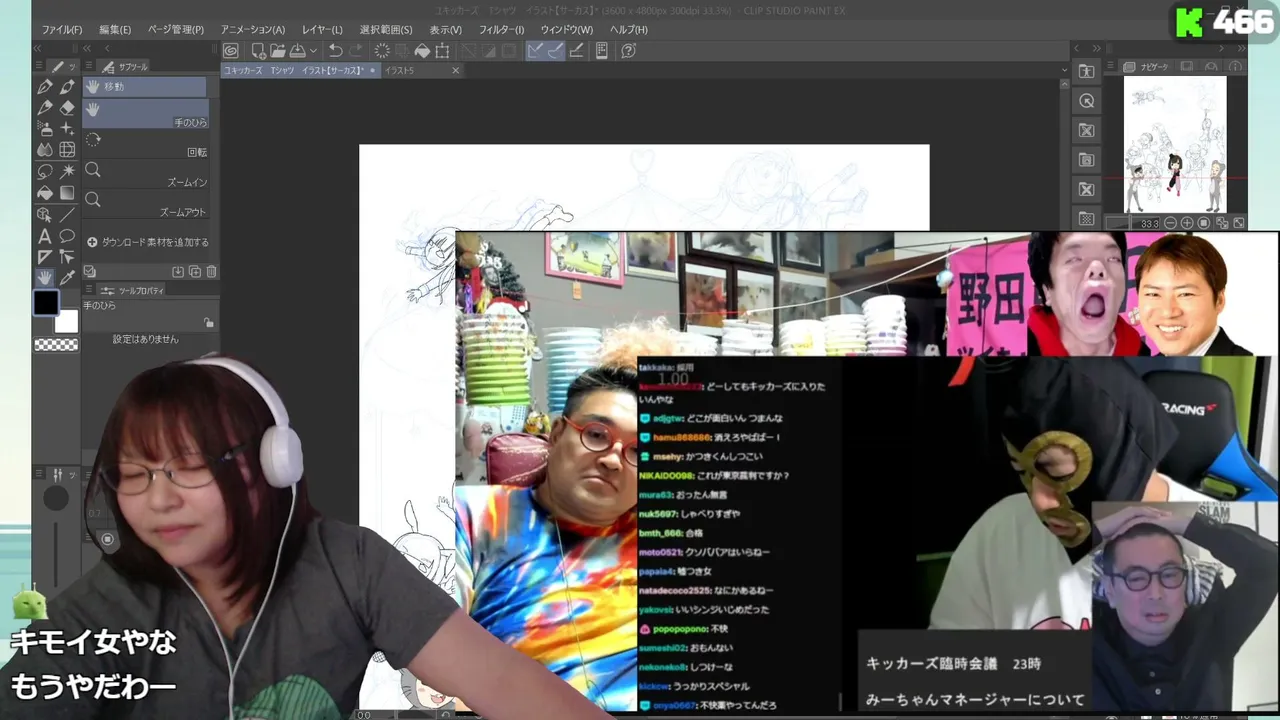Undo the last action
The image size is (1280, 720).
pyautogui.click(x=336, y=51)
